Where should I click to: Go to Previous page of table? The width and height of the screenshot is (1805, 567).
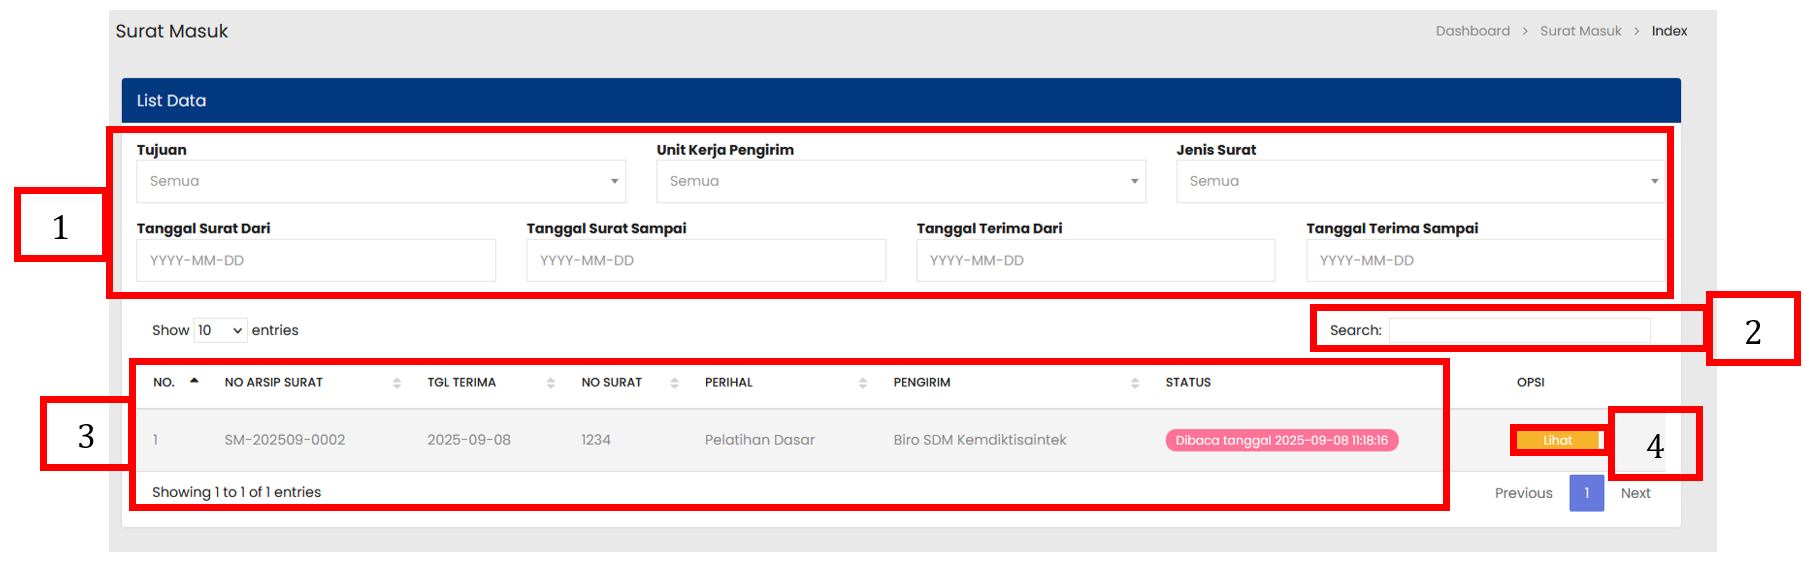click(1523, 493)
